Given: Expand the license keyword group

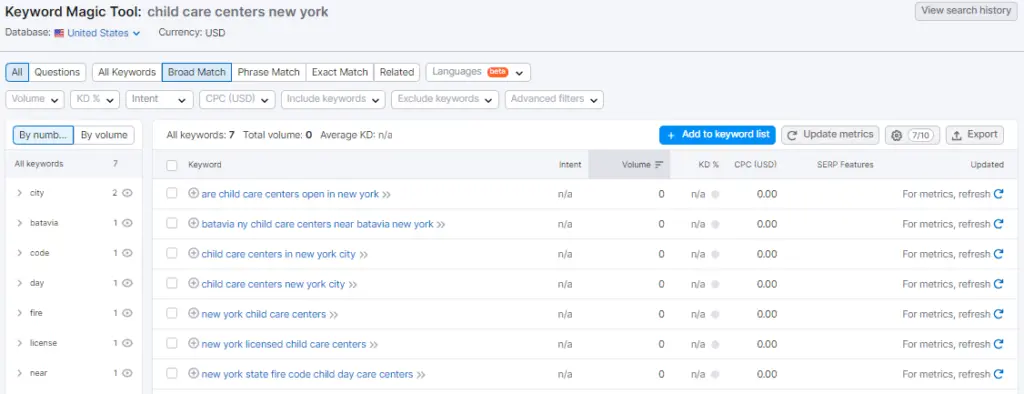Looking at the screenshot, I should tap(20, 344).
